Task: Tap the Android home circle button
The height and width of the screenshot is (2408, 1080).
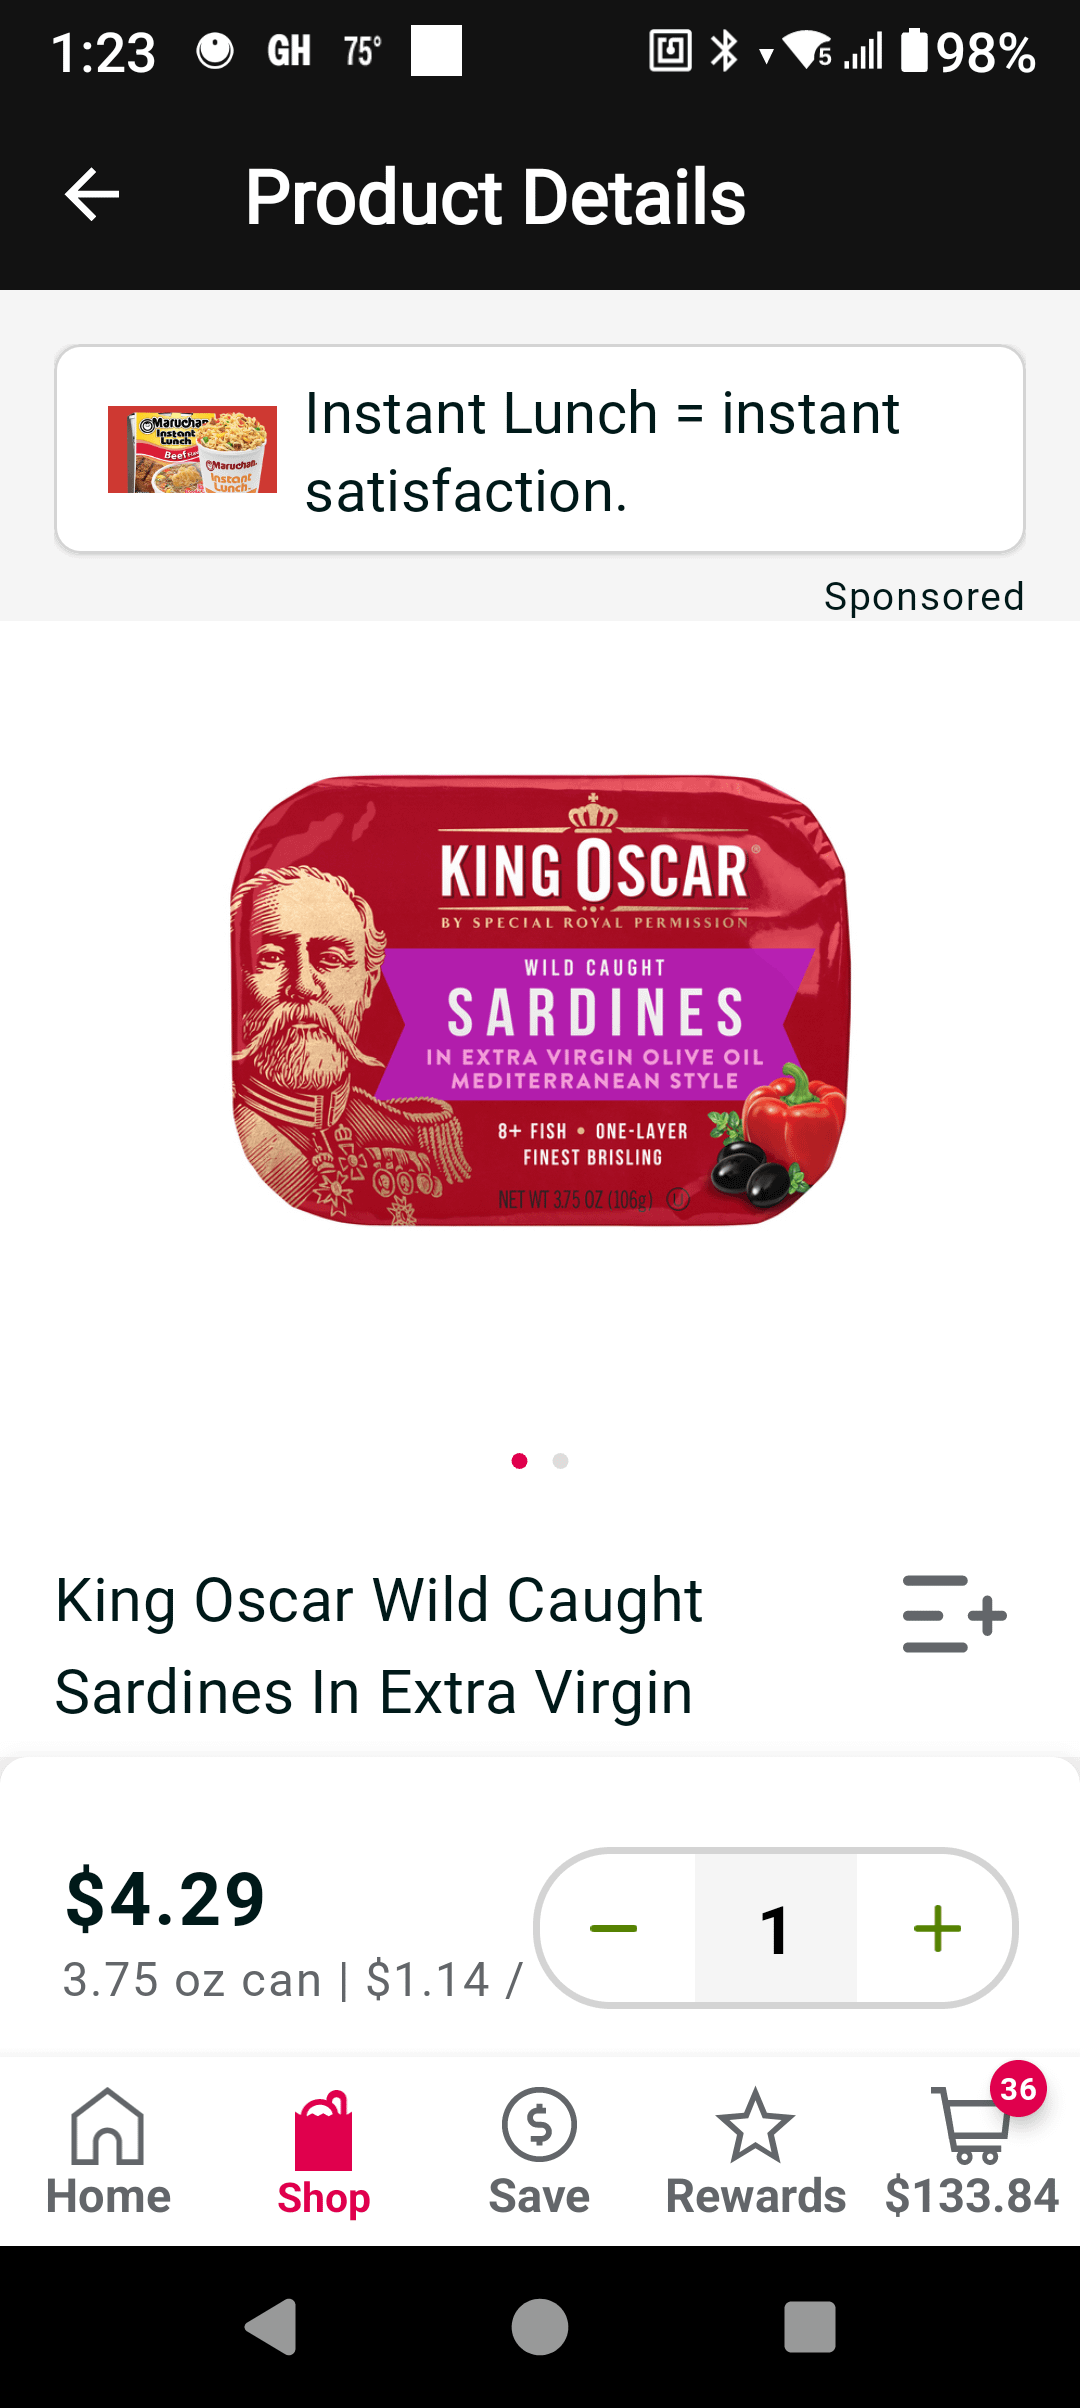Action: pyautogui.click(x=540, y=2327)
